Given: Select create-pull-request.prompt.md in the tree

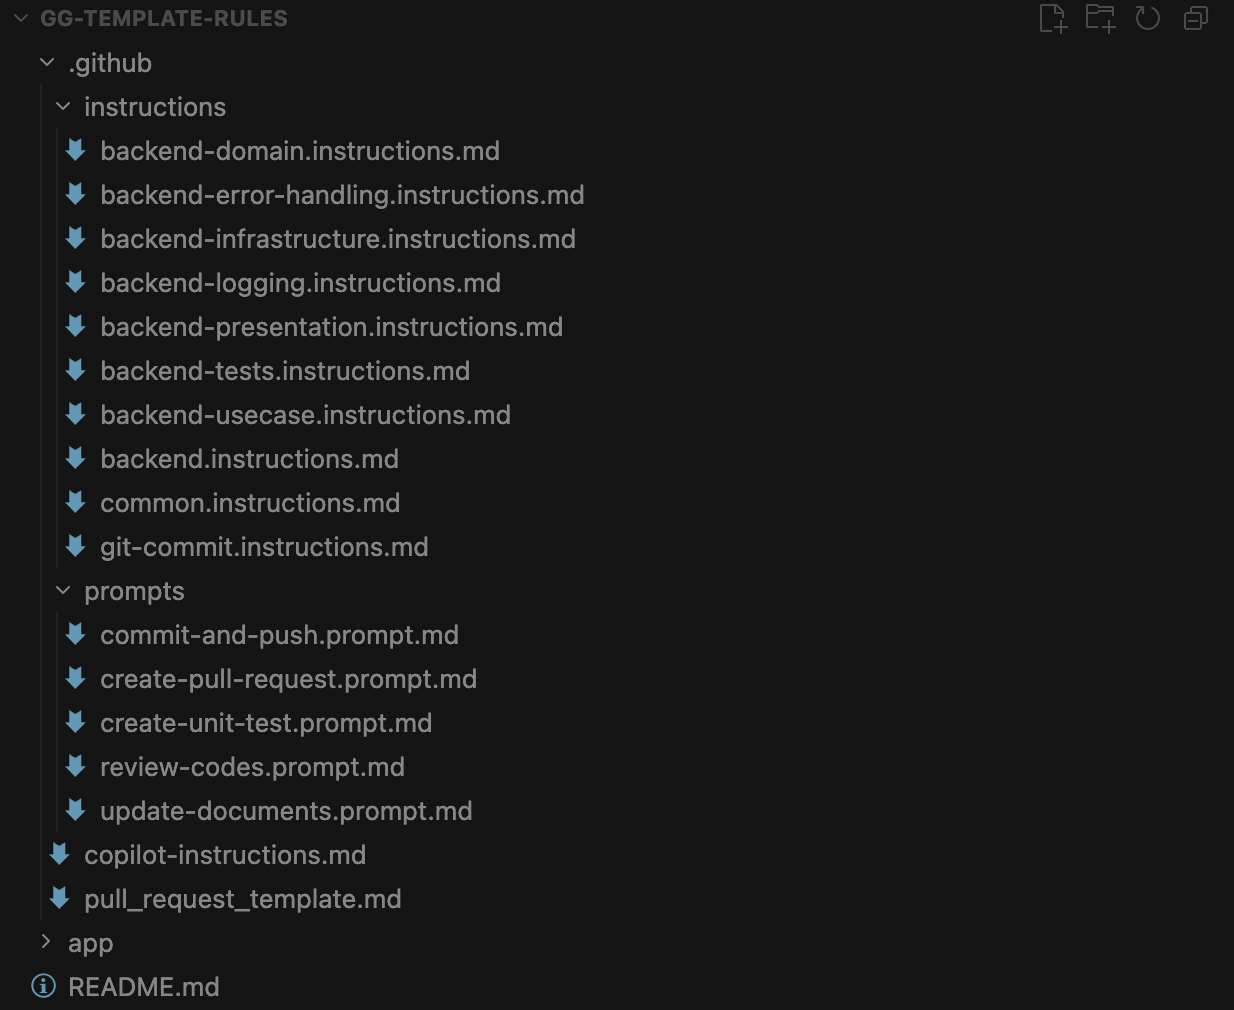Looking at the screenshot, I should (288, 679).
